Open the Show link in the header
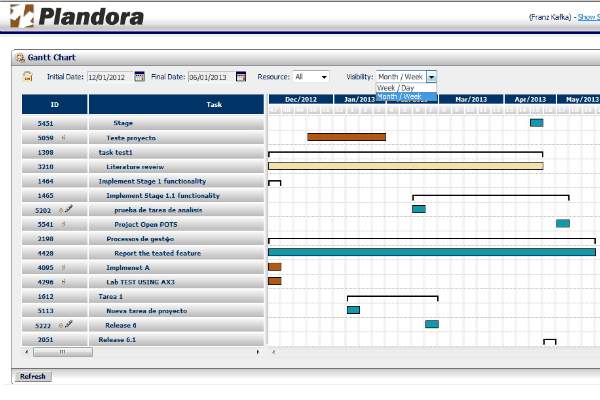Image resolution: width=600 pixels, height=400 pixels. (x=588, y=18)
